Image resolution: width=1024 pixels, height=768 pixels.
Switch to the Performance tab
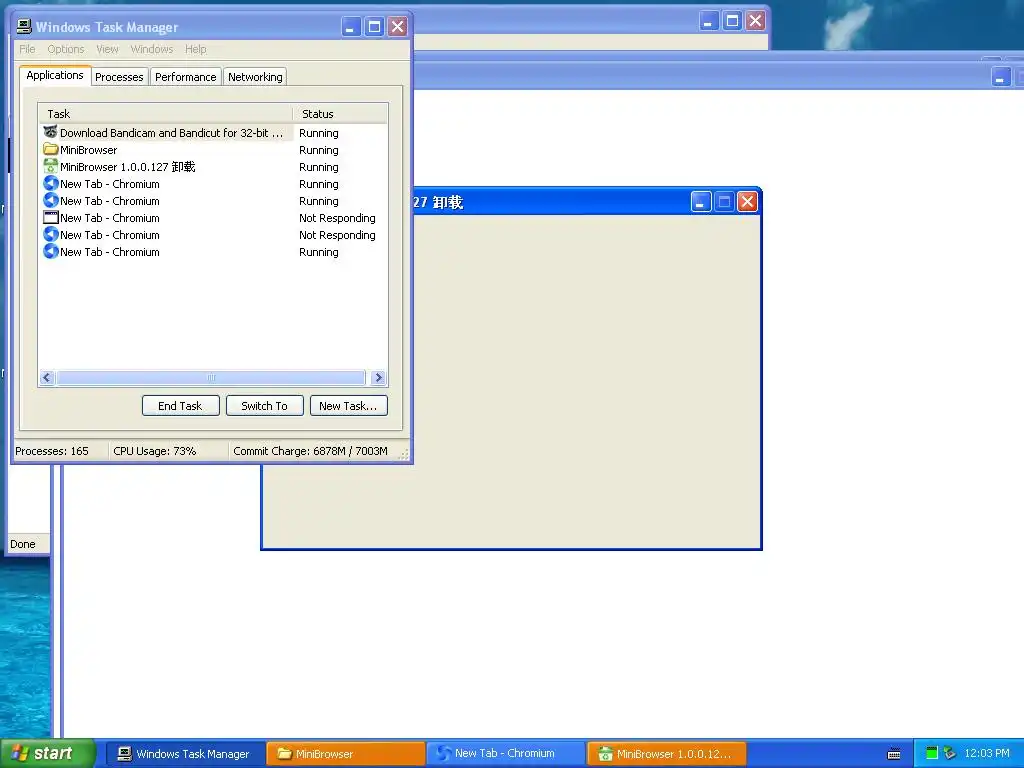[185, 77]
